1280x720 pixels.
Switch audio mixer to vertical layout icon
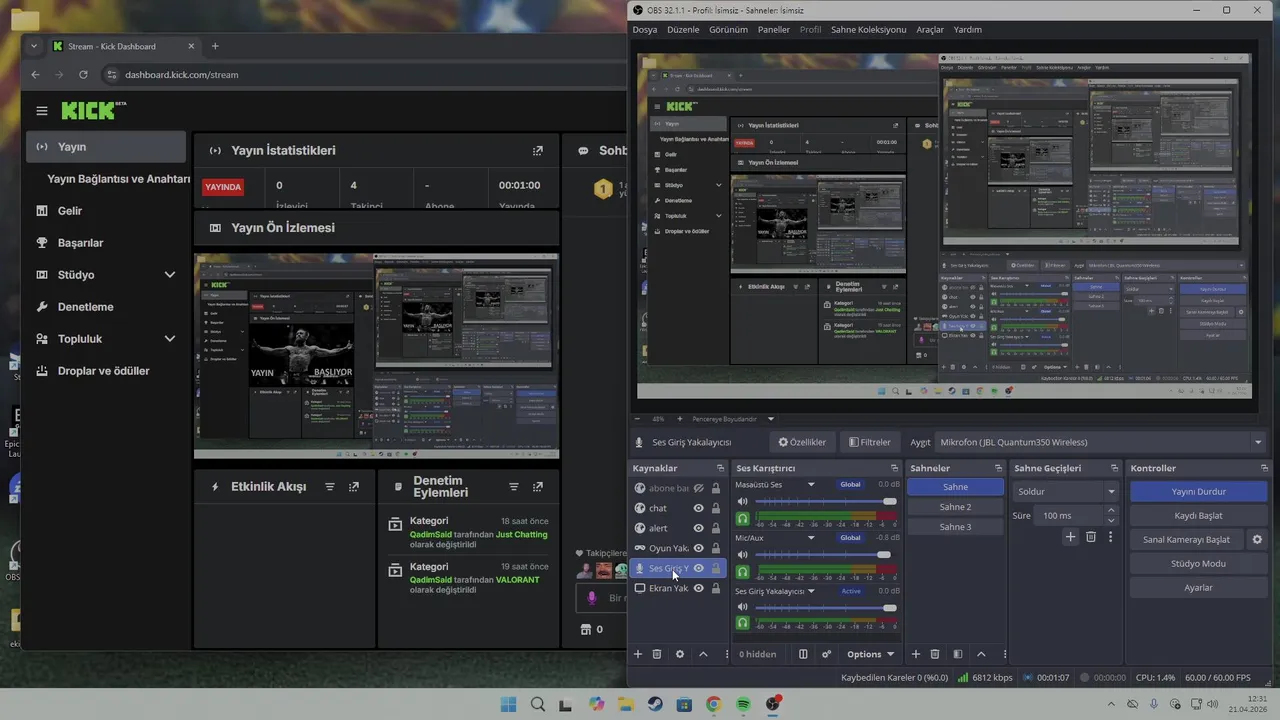tap(803, 654)
